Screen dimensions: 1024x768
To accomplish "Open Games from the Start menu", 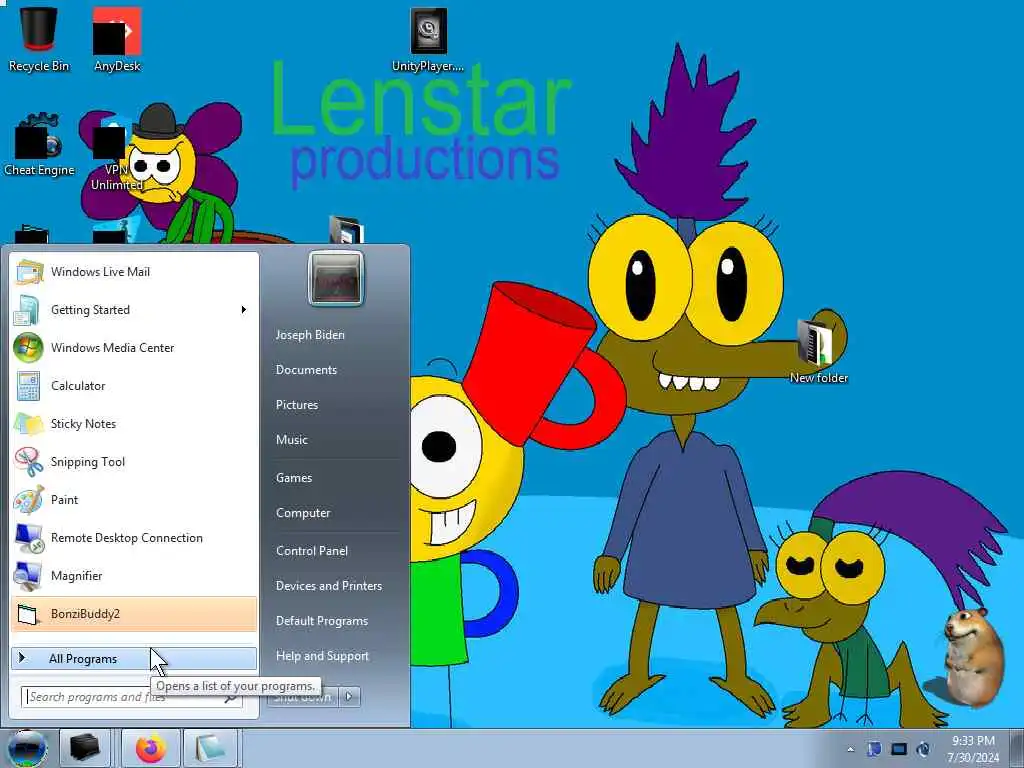I will point(294,478).
